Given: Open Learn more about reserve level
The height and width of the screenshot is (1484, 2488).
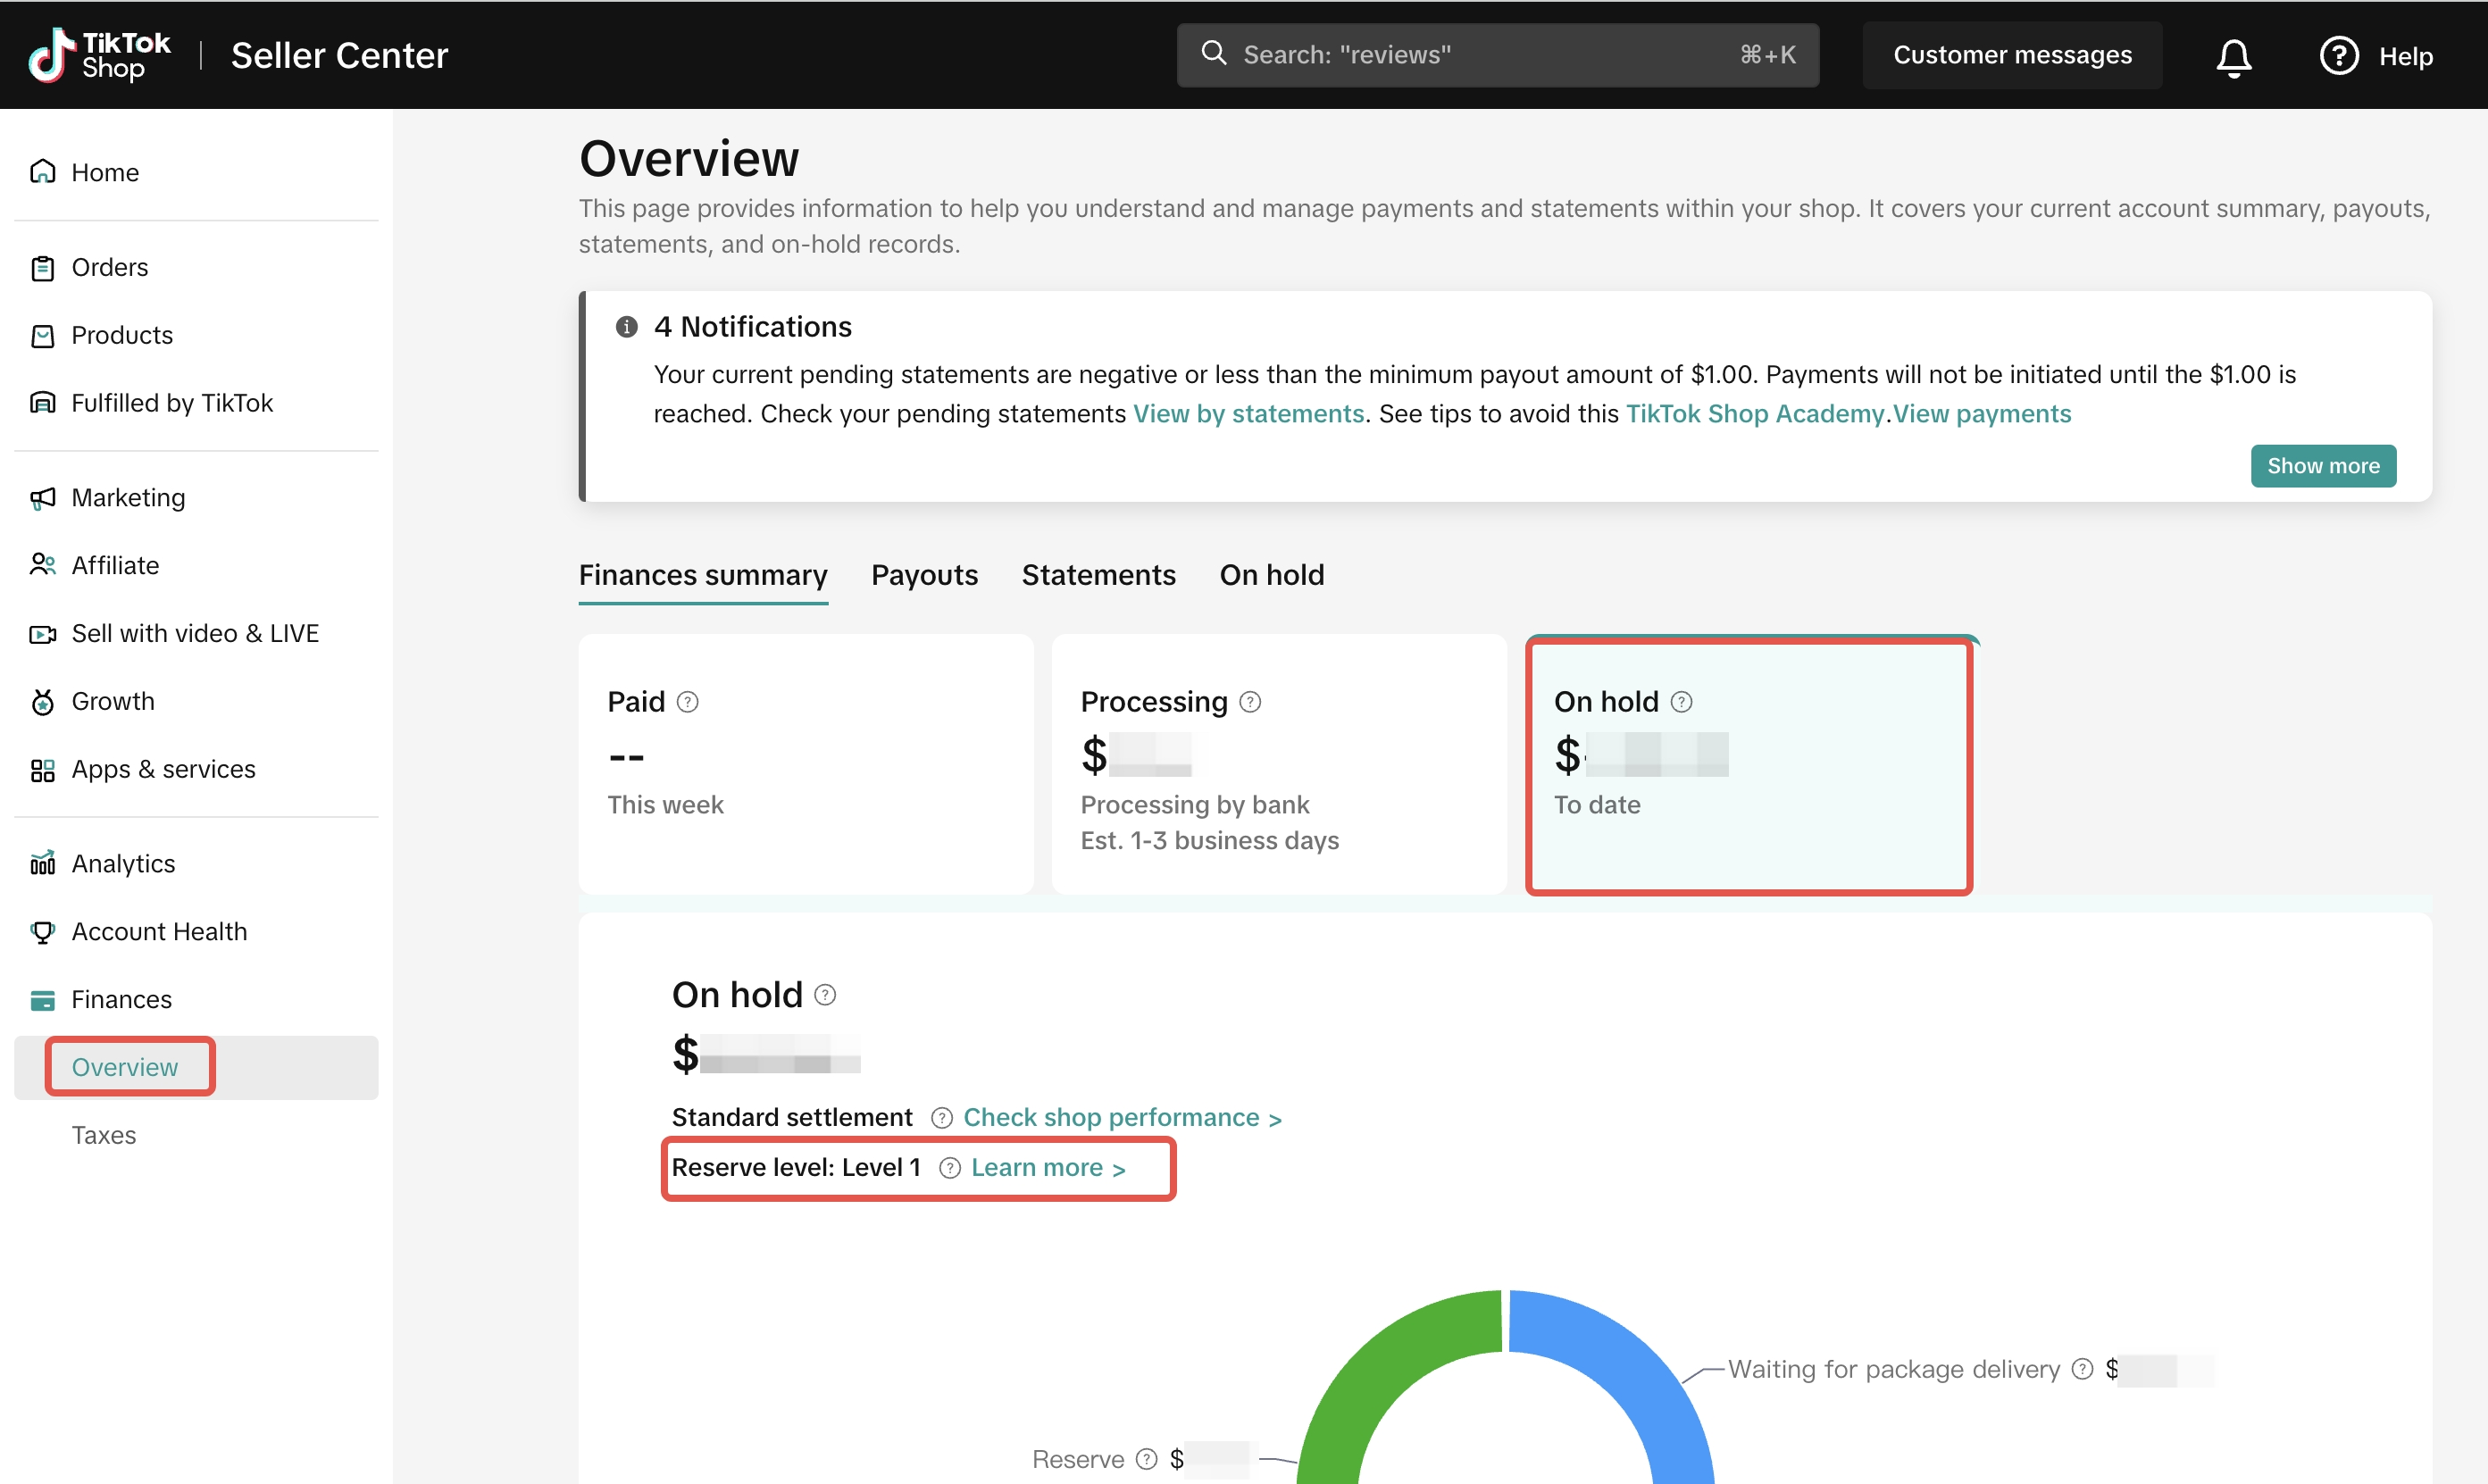Looking at the screenshot, I should point(1047,1168).
